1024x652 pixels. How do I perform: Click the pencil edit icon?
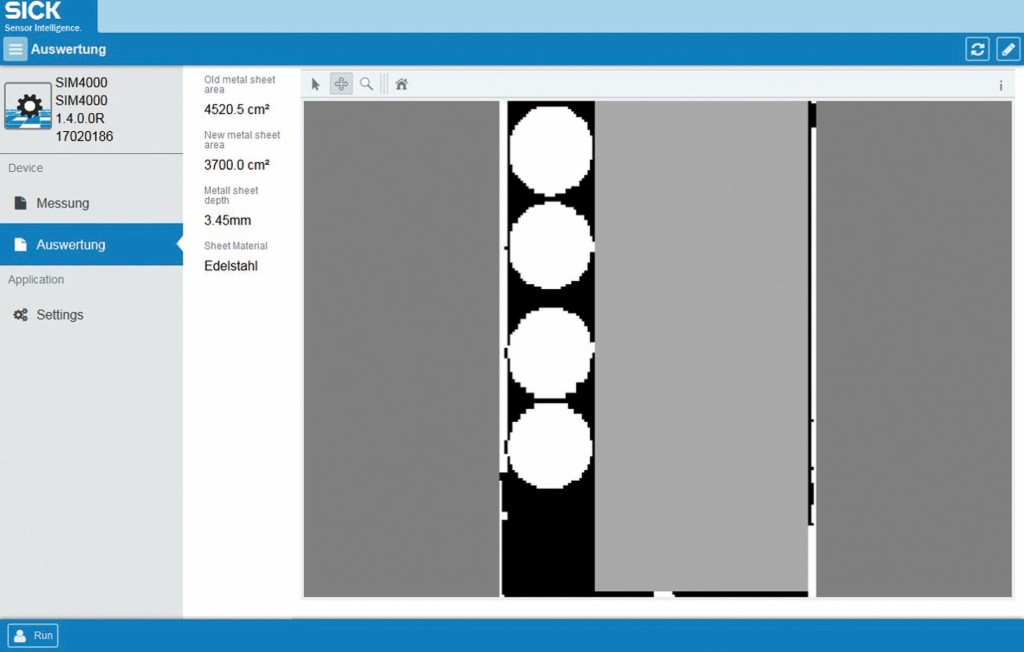point(1007,49)
